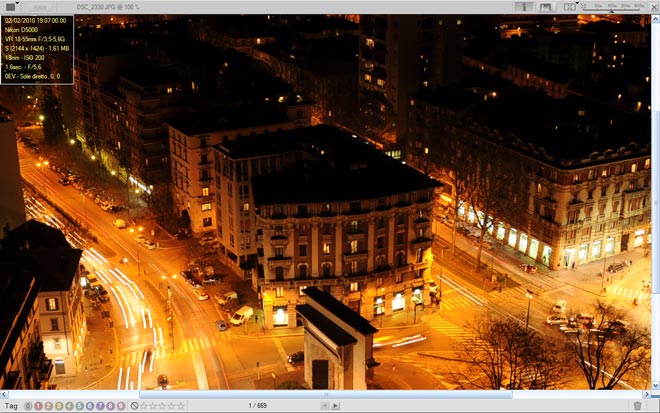Close the image viewer with X
Image resolution: width=660 pixels, height=413 pixels.
click(x=652, y=6)
